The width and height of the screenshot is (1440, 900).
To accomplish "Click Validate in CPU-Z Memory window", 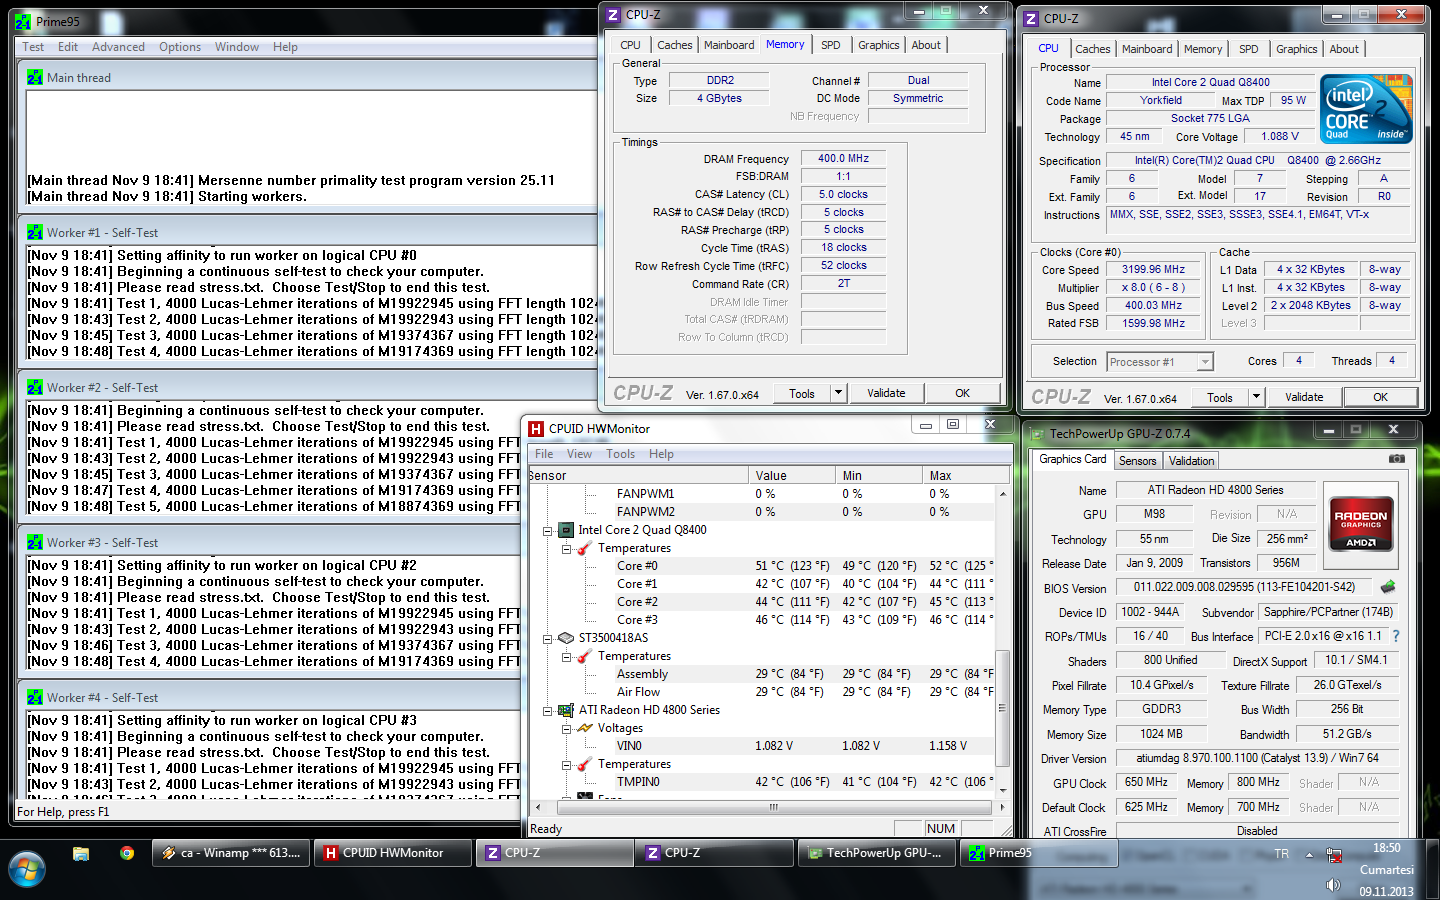I will click(x=886, y=393).
